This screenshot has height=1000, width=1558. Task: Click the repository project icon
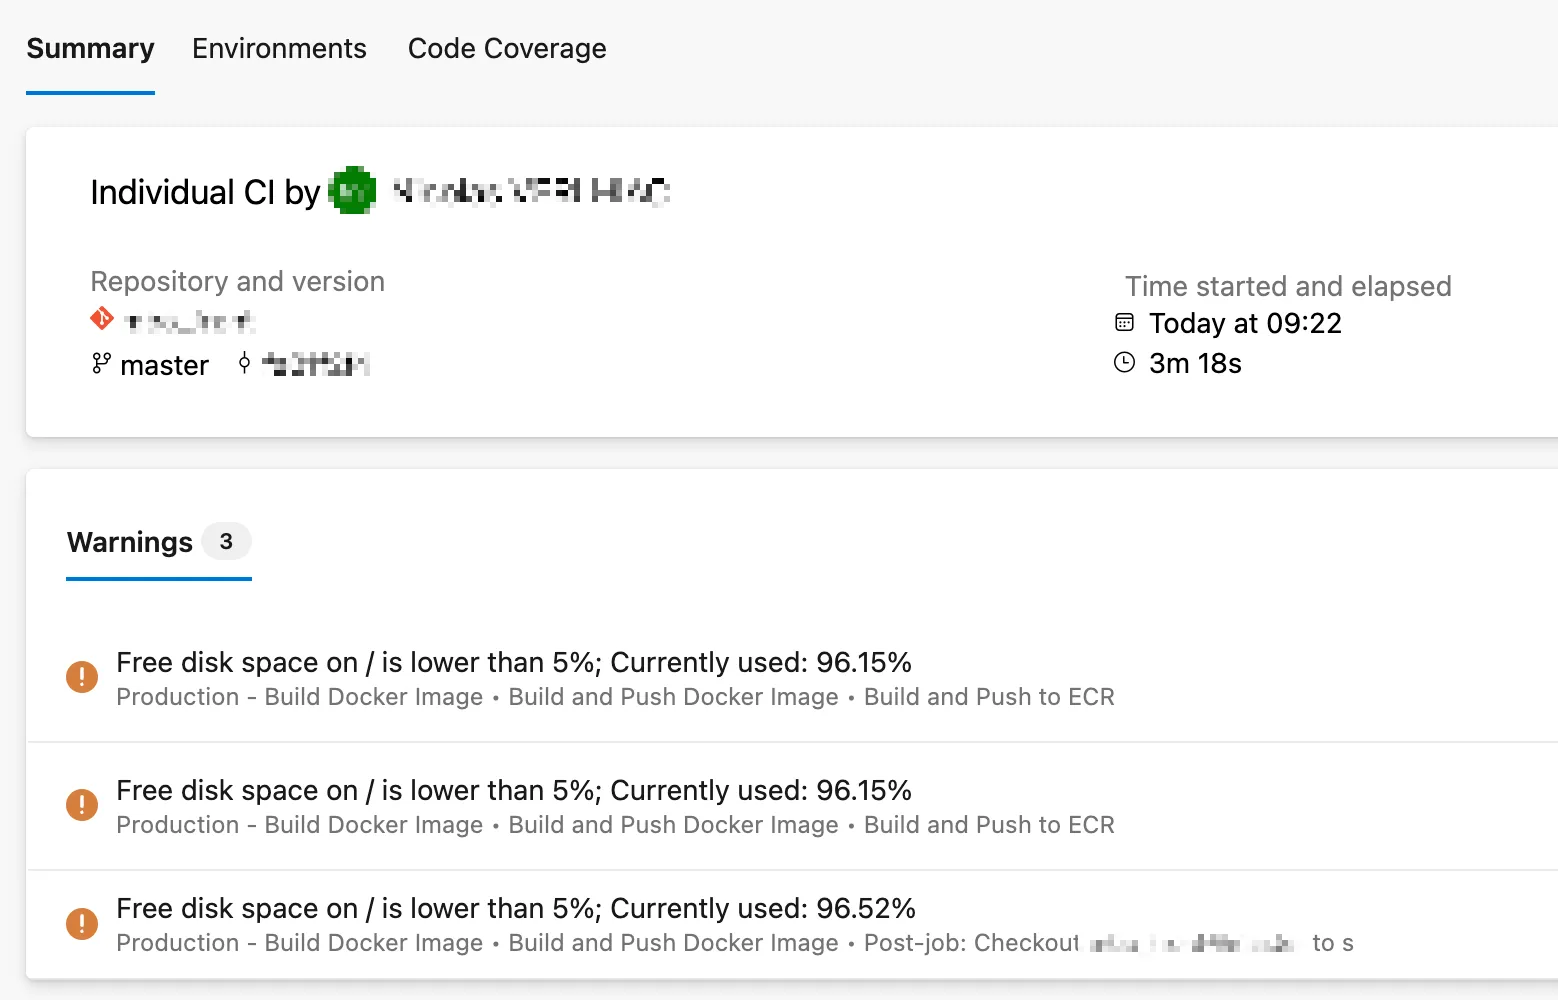click(x=101, y=318)
